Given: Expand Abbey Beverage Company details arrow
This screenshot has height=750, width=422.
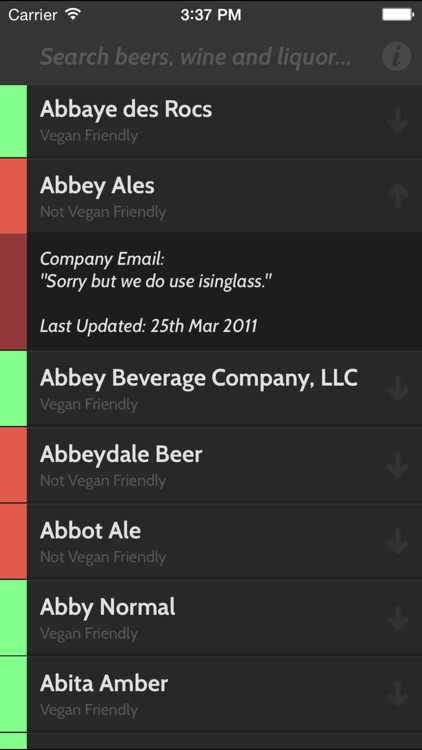Looking at the screenshot, I should pos(398,388).
